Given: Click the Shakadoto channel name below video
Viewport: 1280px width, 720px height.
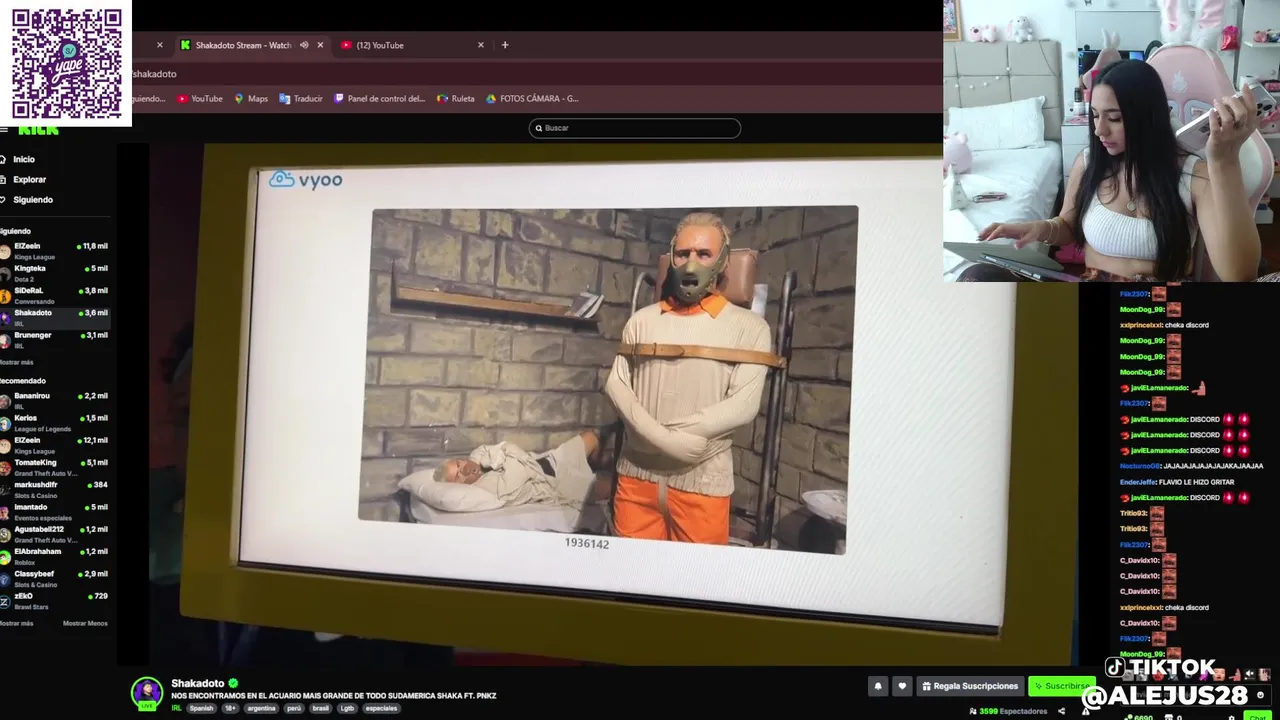Looking at the screenshot, I should point(198,684).
